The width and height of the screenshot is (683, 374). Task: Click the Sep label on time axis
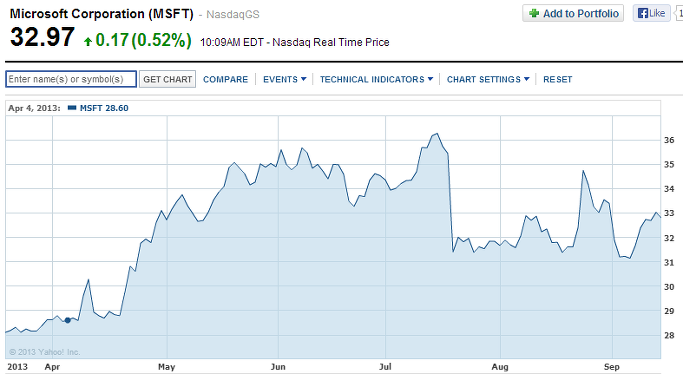click(x=612, y=367)
